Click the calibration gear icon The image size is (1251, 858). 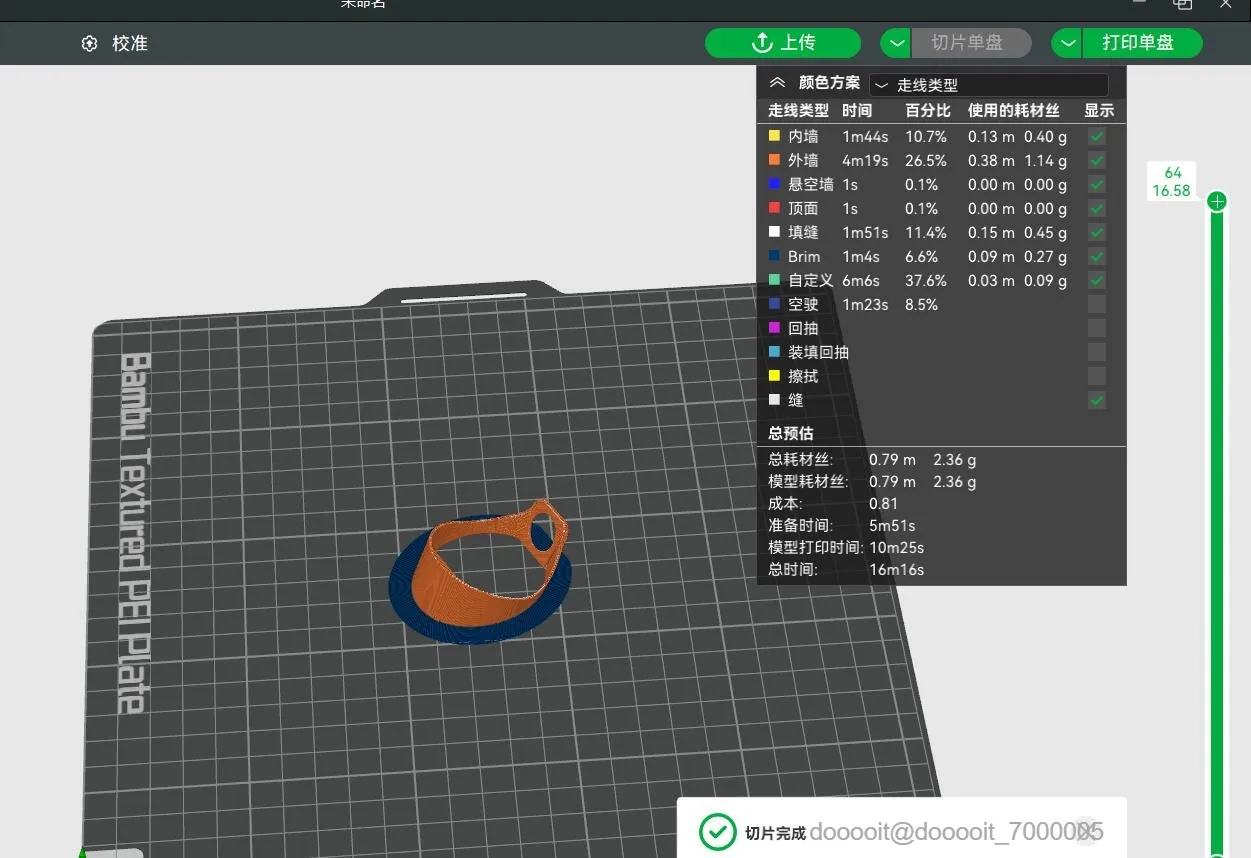click(x=89, y=44)
